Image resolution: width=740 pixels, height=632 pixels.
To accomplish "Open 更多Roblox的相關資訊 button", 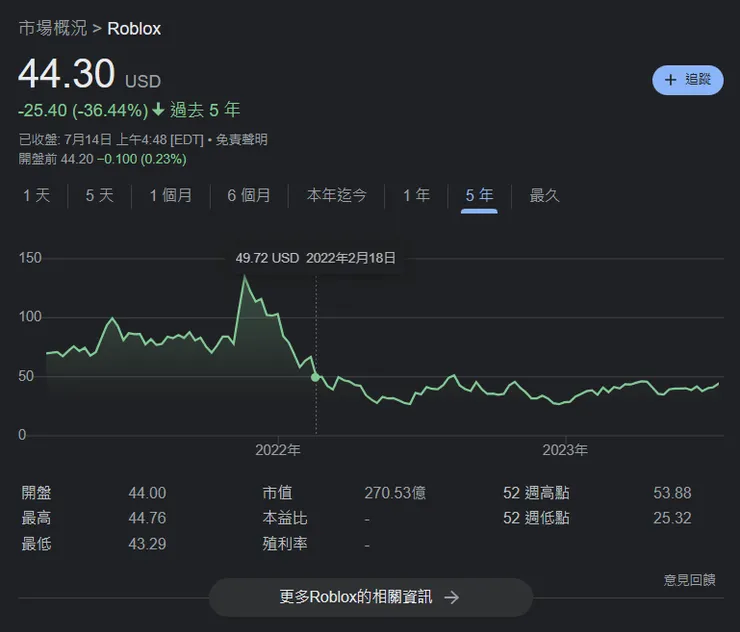I will 370,597.
